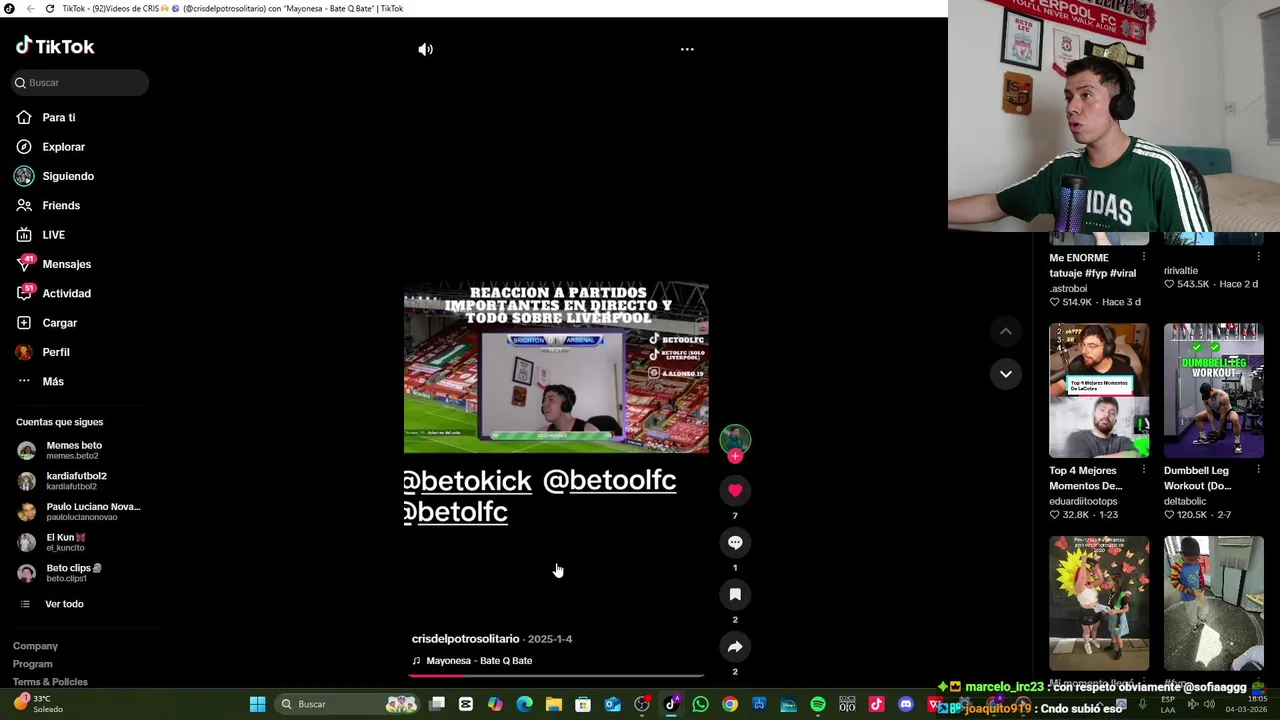Screen dimensions: 1280x720
Task: Open comments with the speech bubble icon
Action: [x=735, y=542]
